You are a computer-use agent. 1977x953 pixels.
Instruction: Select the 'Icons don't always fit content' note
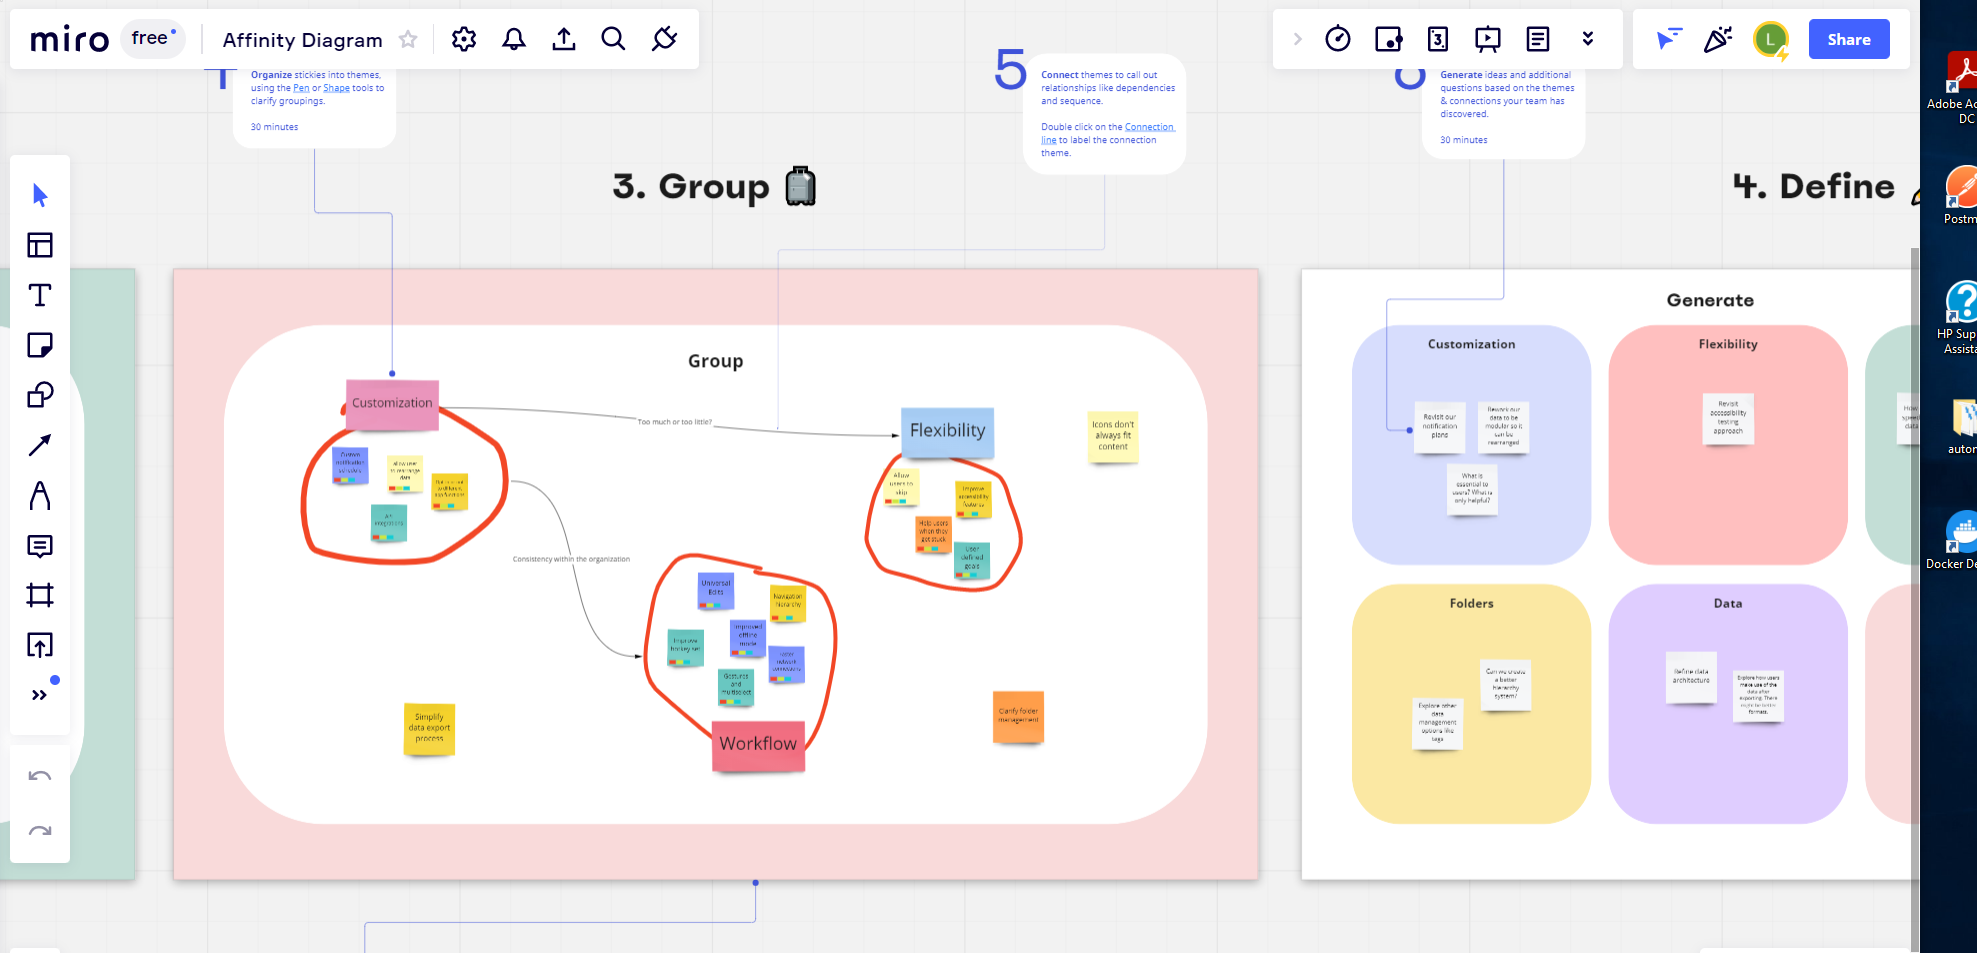[1113, 436]
